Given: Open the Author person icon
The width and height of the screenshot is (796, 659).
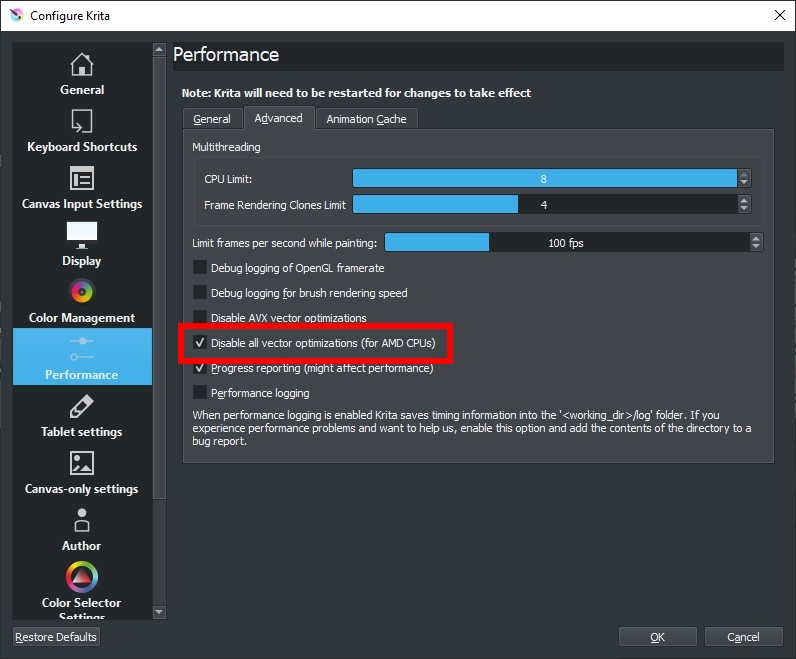Looking at the screenshot, I should pyautogui.click(x=82, y=520).
